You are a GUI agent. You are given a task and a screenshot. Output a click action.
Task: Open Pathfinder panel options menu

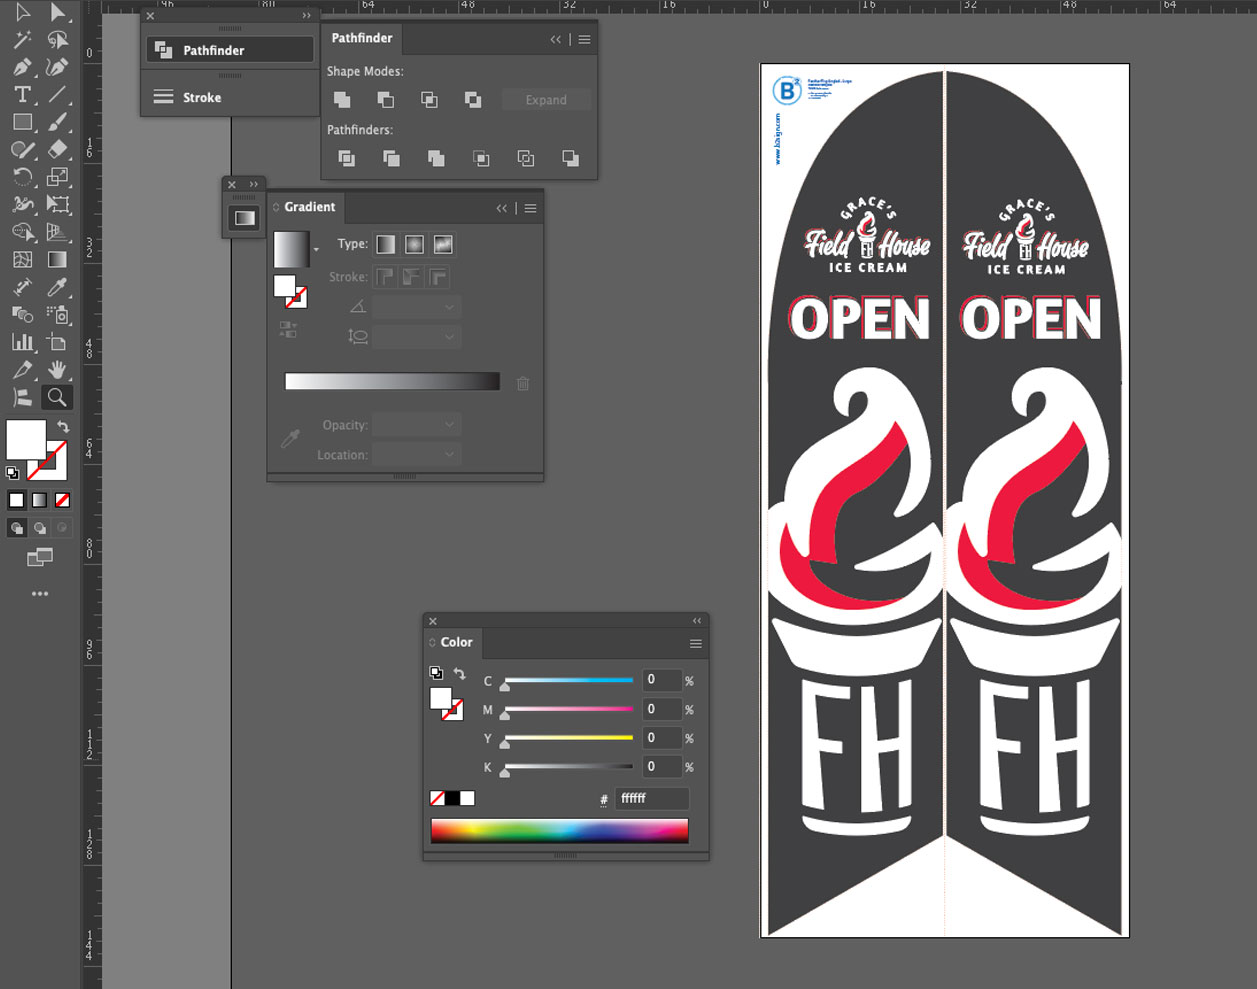(x=585, y=39)
